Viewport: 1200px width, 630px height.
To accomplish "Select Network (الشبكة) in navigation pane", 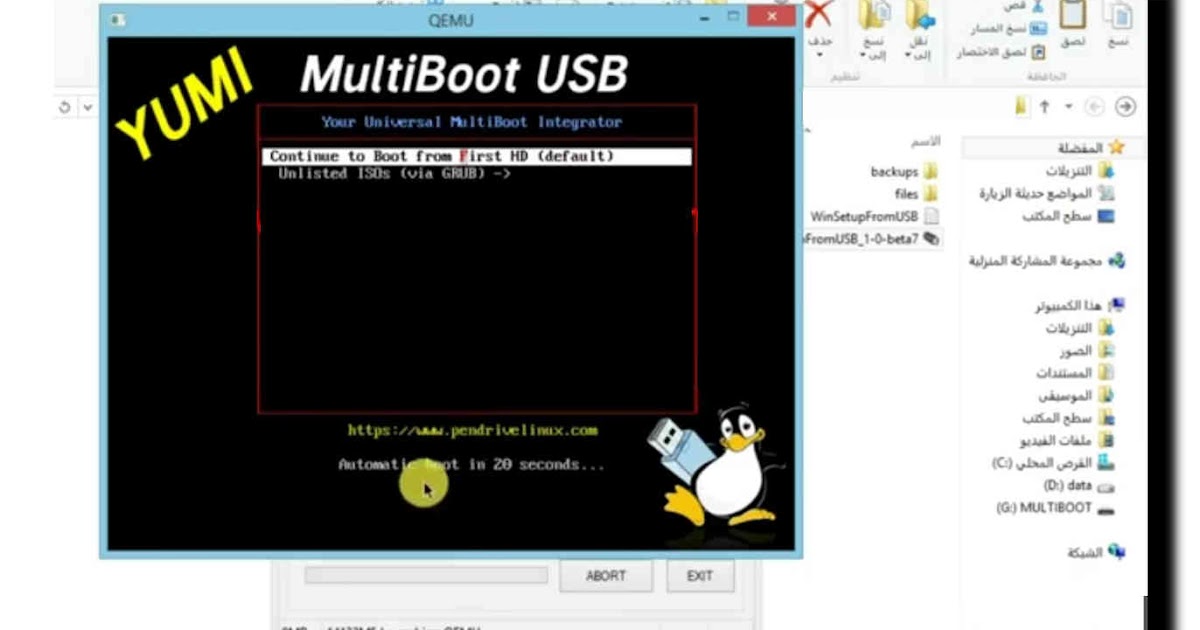I will [1097, 552].
